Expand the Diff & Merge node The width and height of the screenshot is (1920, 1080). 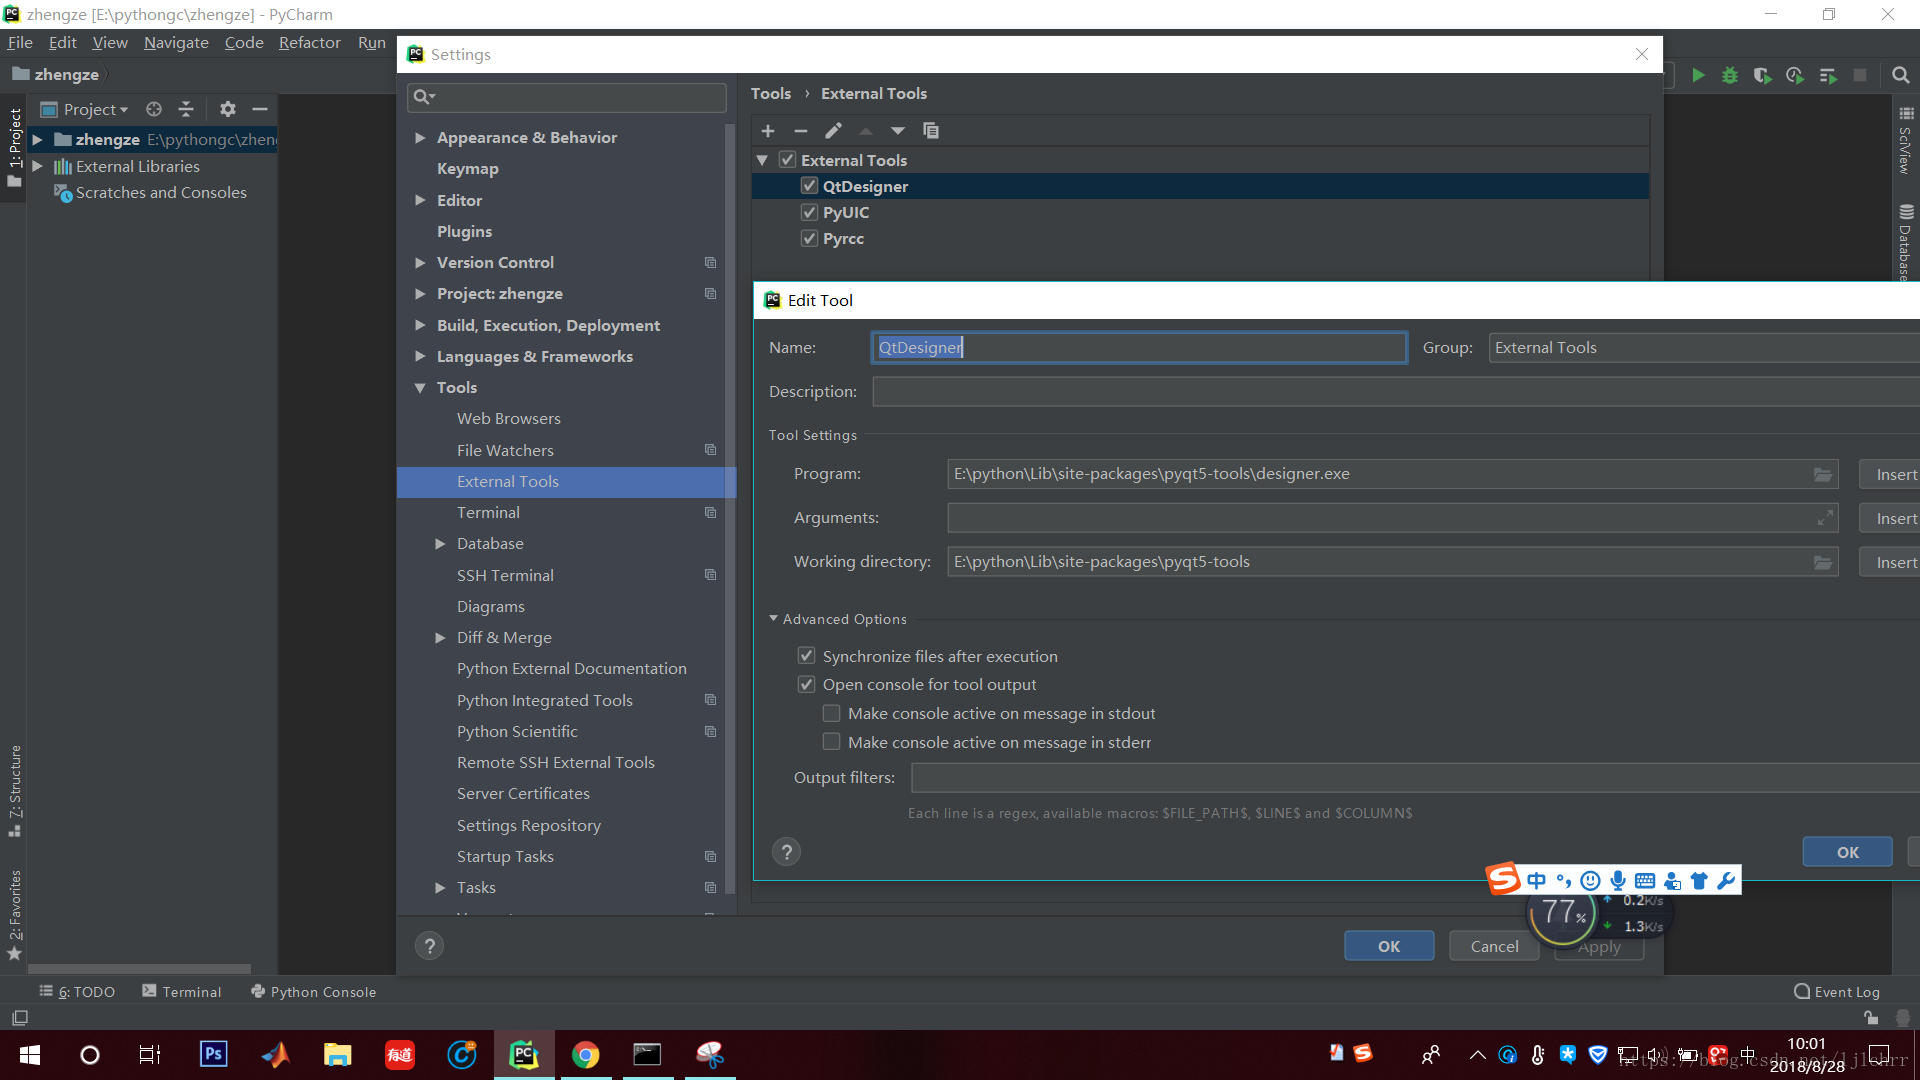coord(440,637)
